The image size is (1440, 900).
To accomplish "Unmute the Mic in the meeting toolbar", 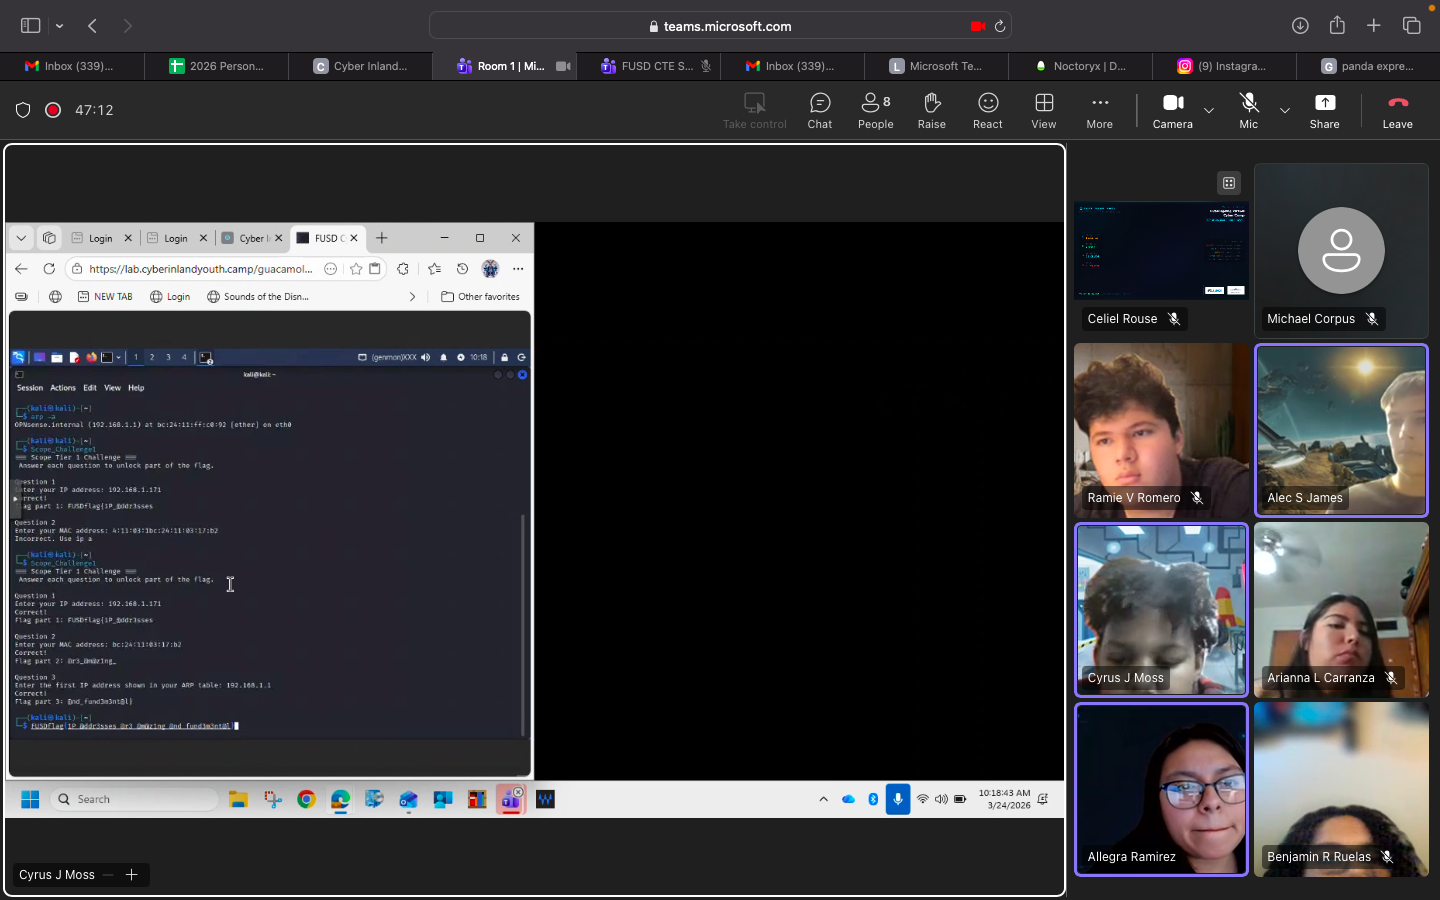I will 1248,110.
